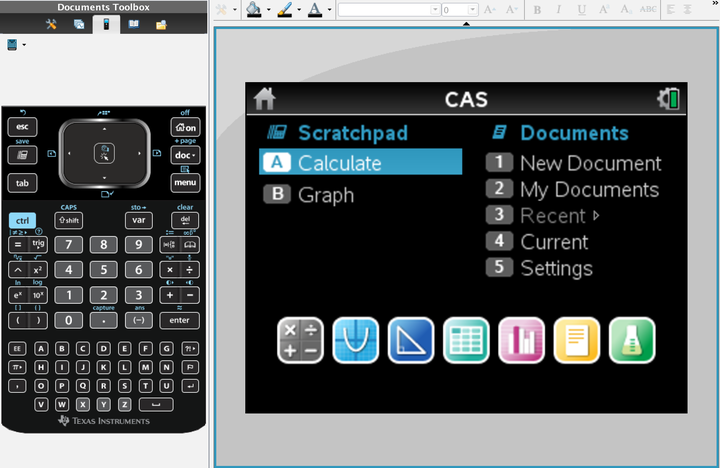Toggle the ctrl key on keypad

(22, 220)
